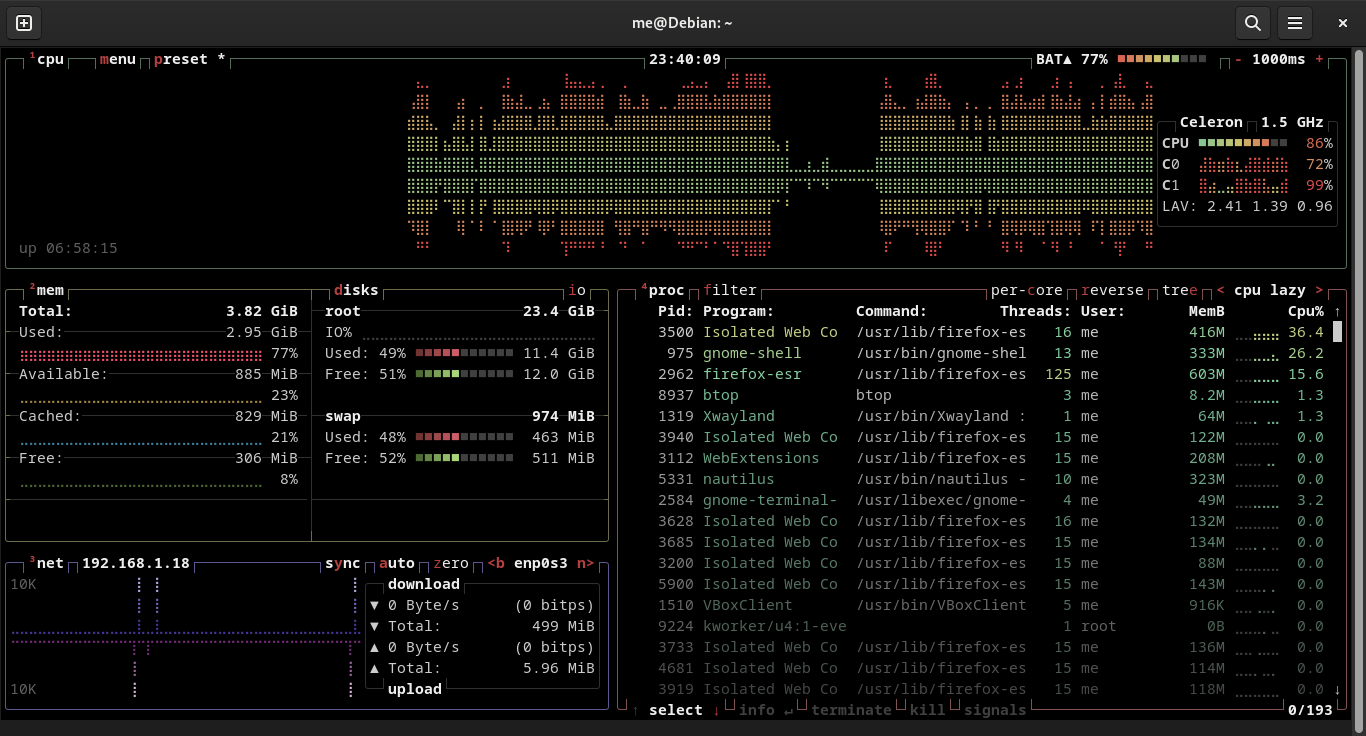This screenshot has width=1366, height=736.
Task: Click the previous sort arrow before cpu lazy
Action: 1220,290
